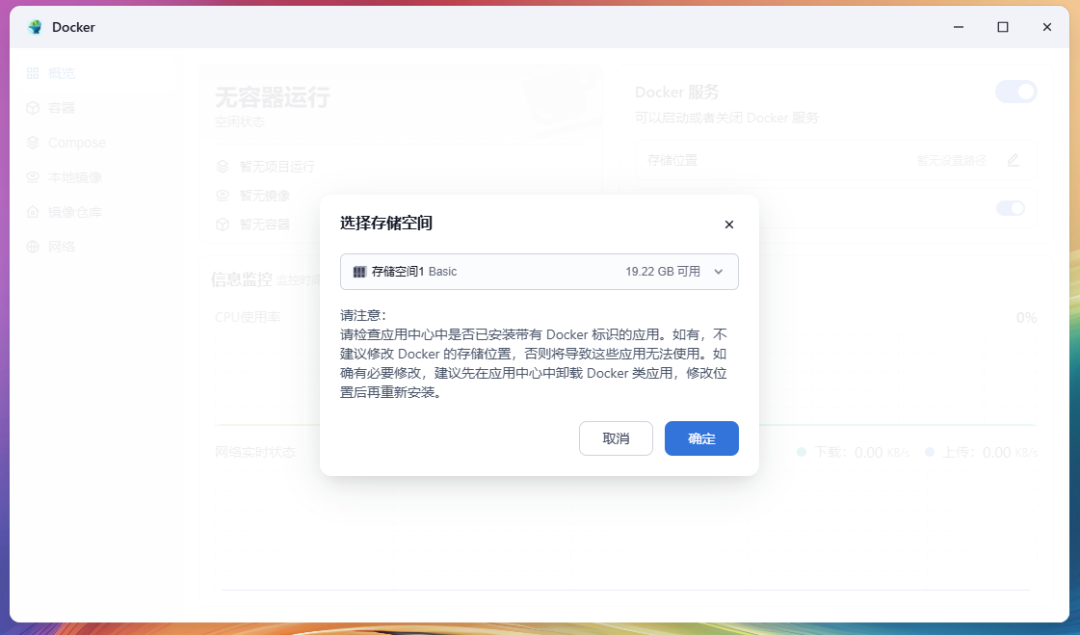This screenshot has width=1080, height=635.
Task: Click the 无容器运行 heading
Action: [x=272, y=98]
